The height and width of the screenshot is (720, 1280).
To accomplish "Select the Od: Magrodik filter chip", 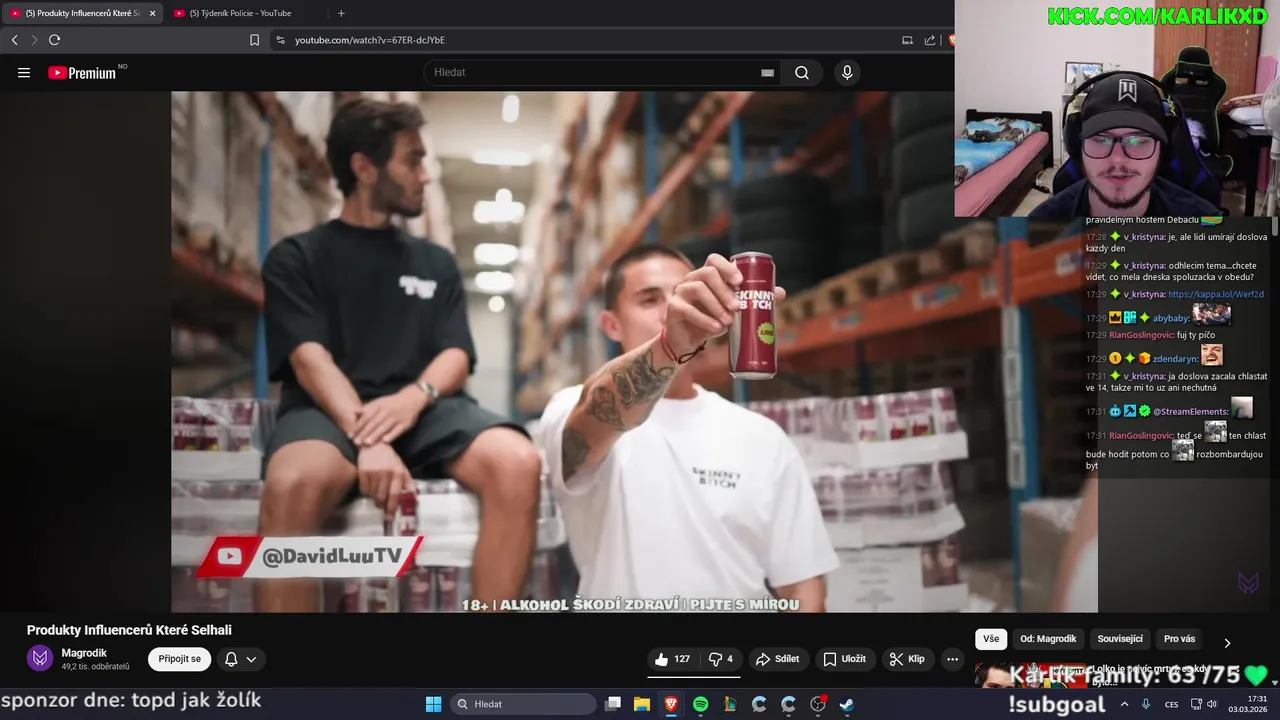I will click(1048, 639).
